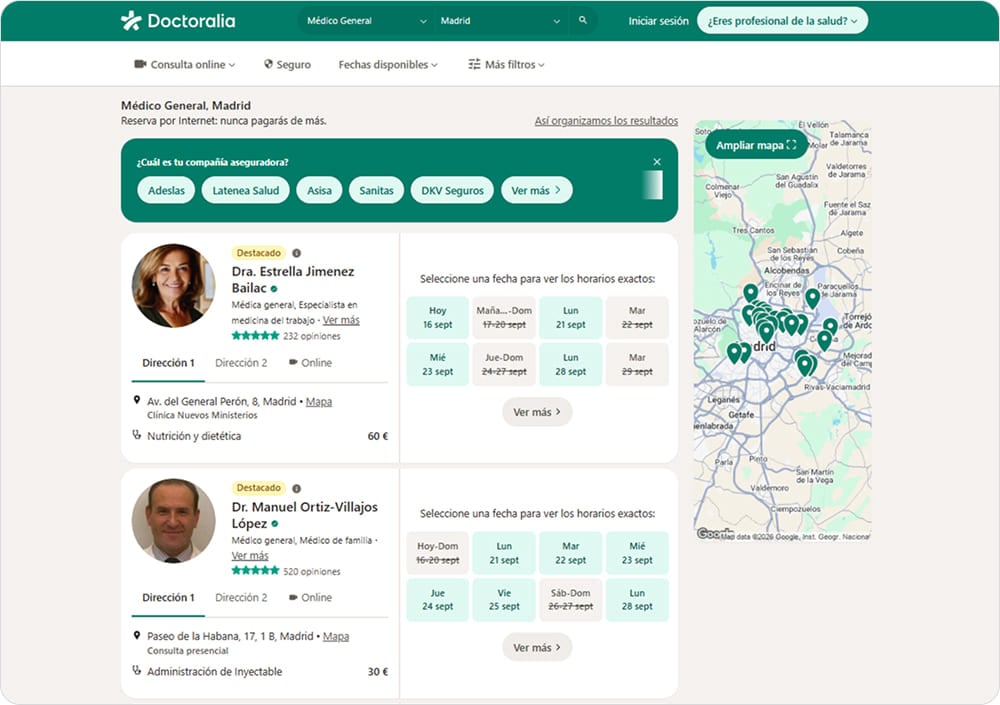Choose Lun 21 sept for Dra. Estrella
The height and width of the screenshot is (705, 1000).
tap(570, 318)
